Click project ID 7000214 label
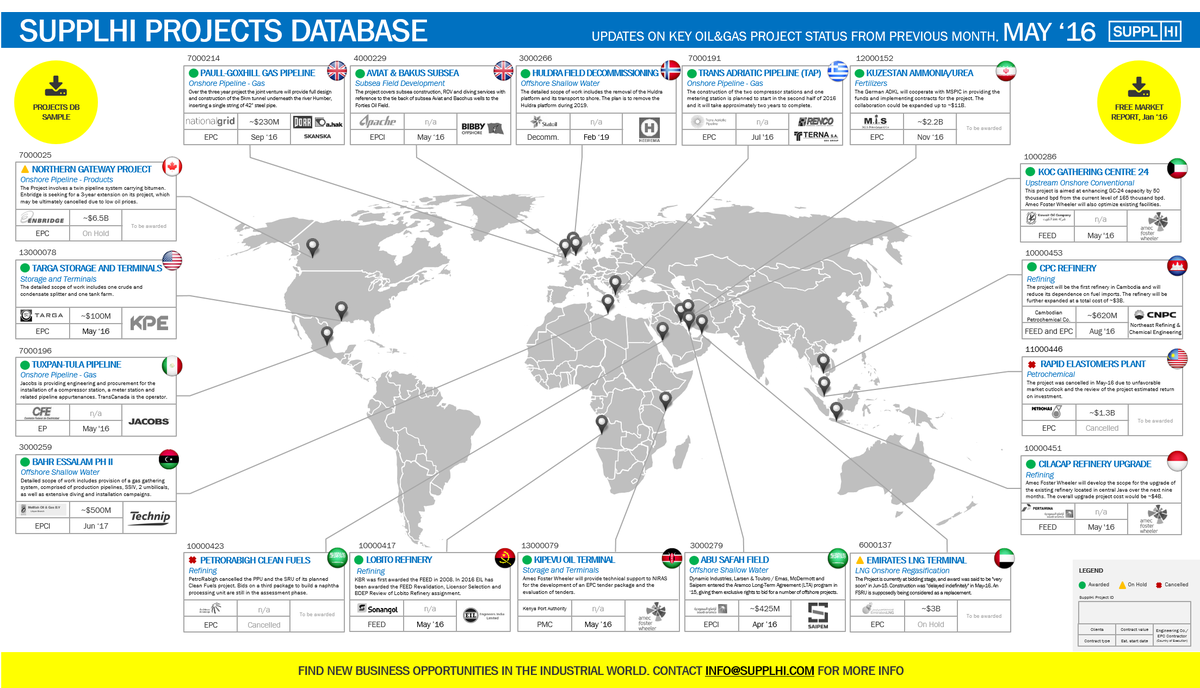 204,58
